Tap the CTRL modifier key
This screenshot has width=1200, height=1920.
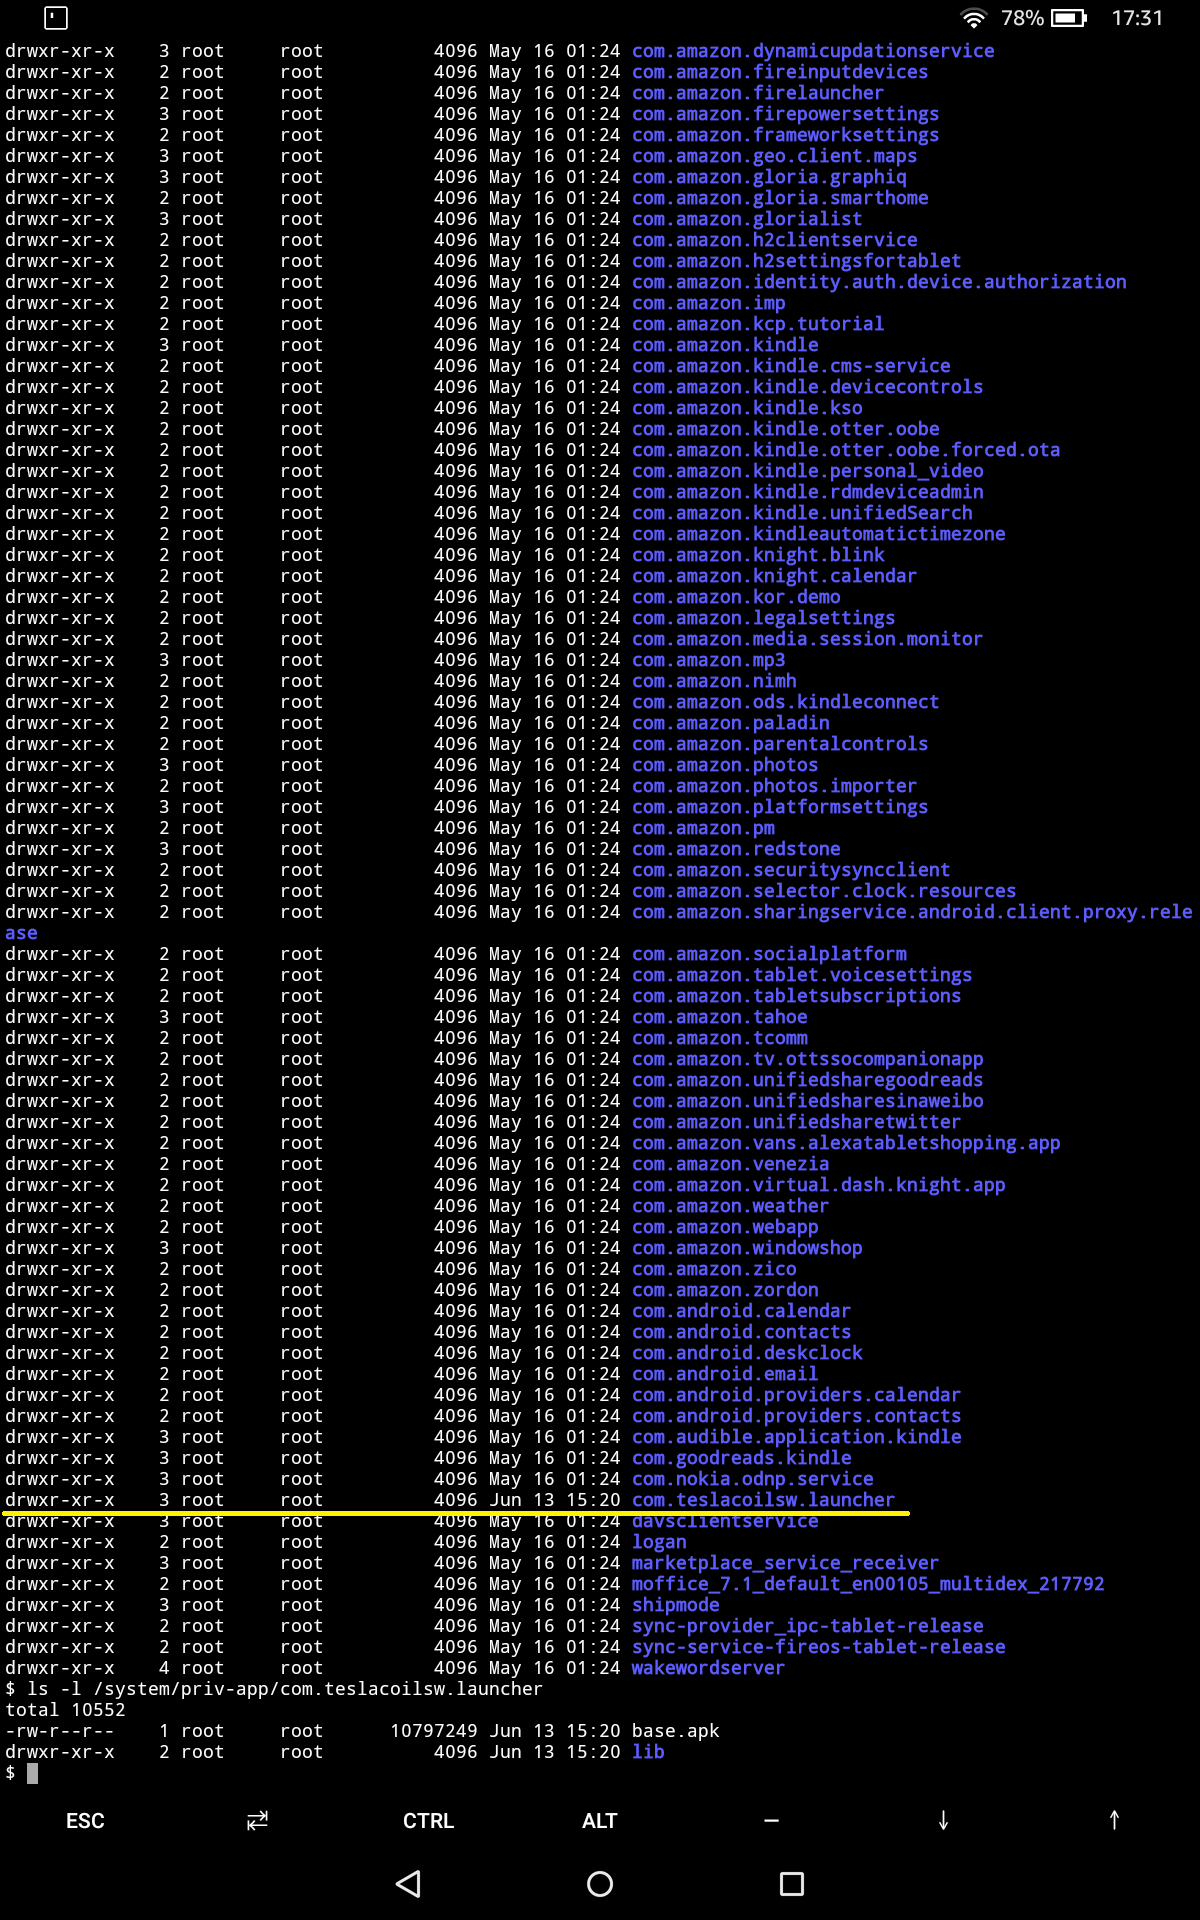(428, 1821)
